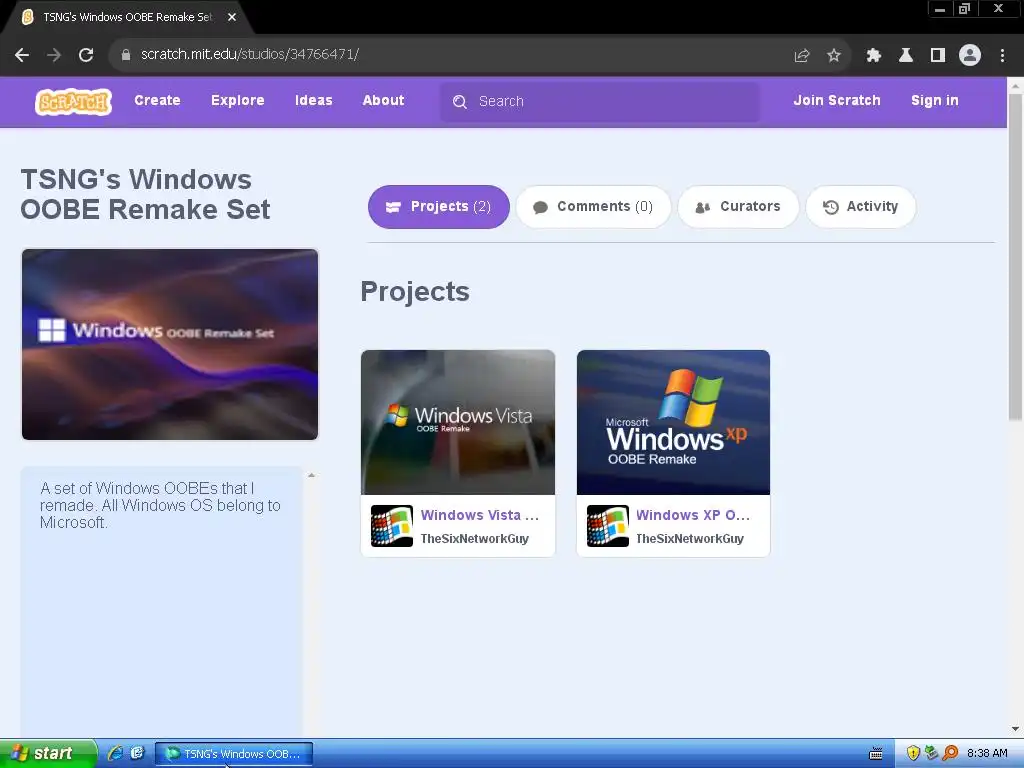Viewport: 1024px width, 768px height.
Task: Click the orange magnifier tray icon
Action: point(950,753)
